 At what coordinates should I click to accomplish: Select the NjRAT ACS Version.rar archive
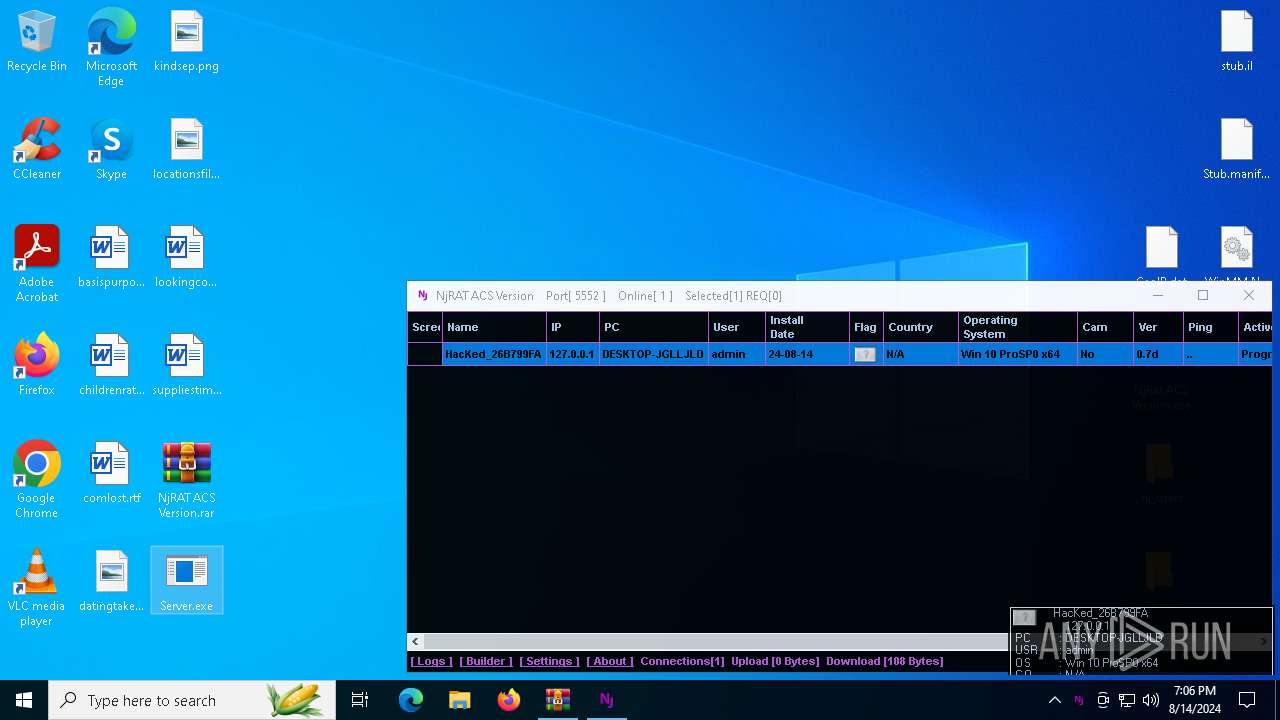coord(186,480)
